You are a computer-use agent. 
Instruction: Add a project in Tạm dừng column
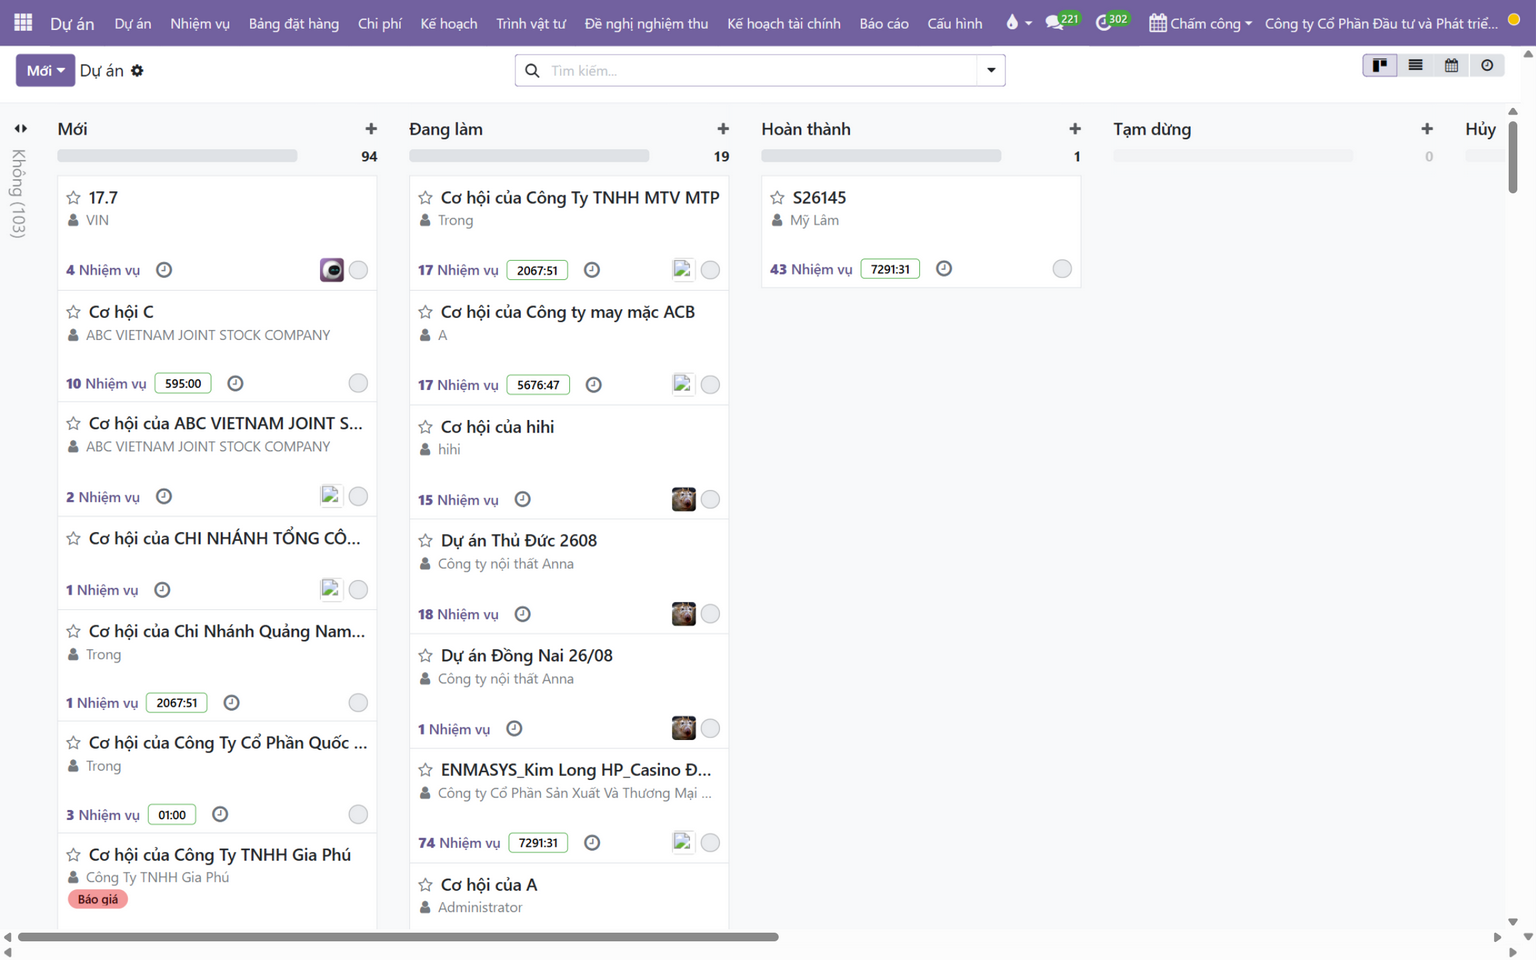1427,129
